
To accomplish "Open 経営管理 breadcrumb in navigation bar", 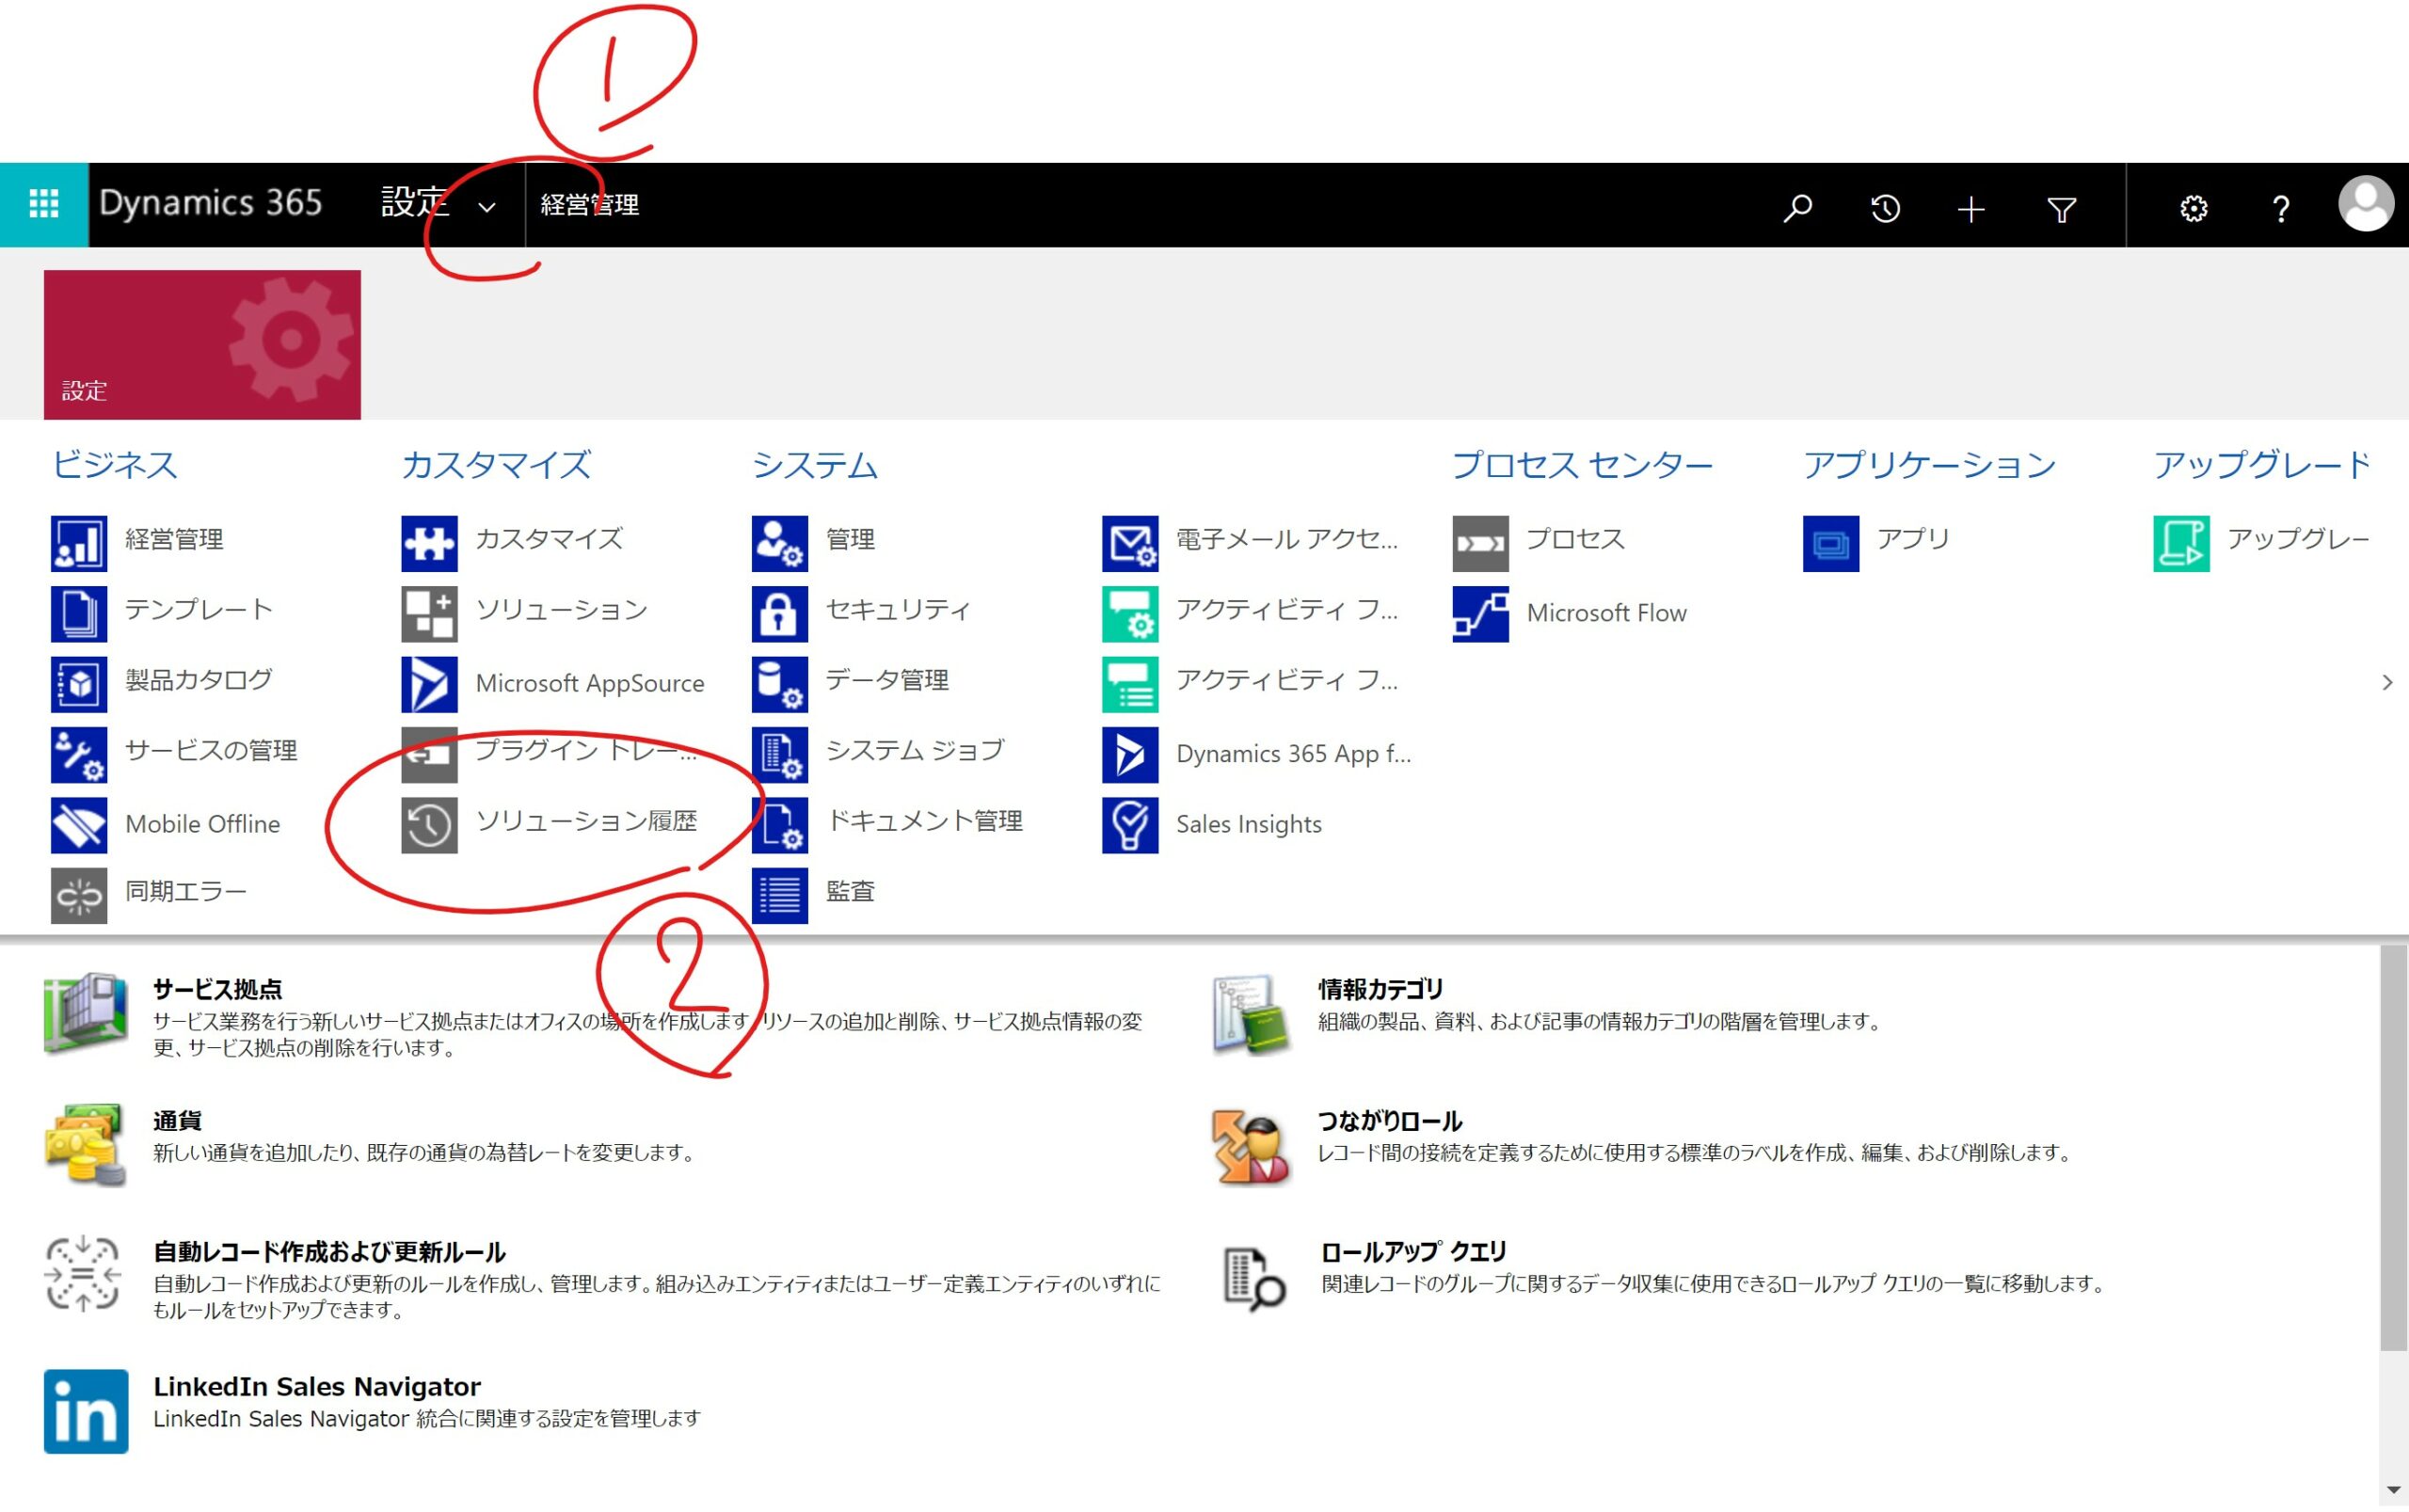I will coord(589,205).
